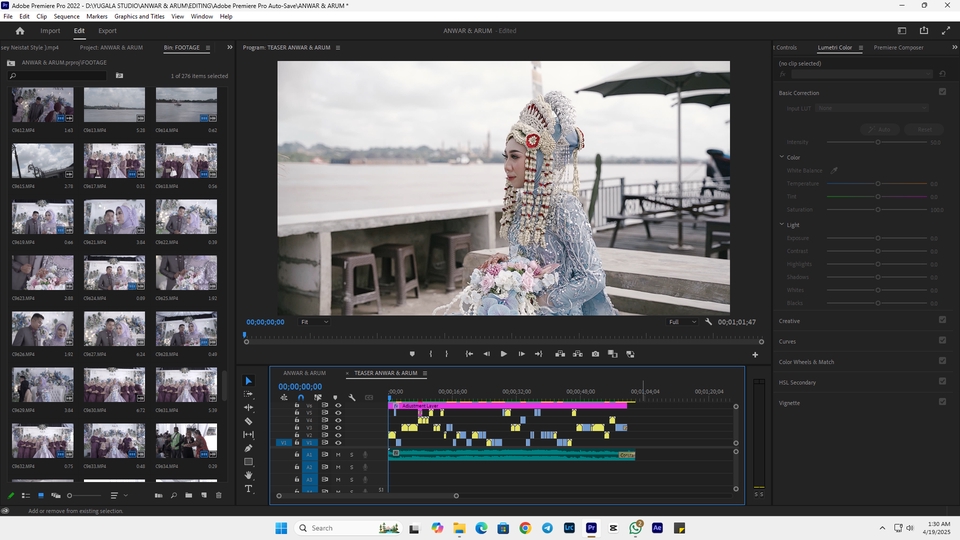The image size is (960, 540).
Task: Select the Selection tool arrow
Action: point(249,381)
